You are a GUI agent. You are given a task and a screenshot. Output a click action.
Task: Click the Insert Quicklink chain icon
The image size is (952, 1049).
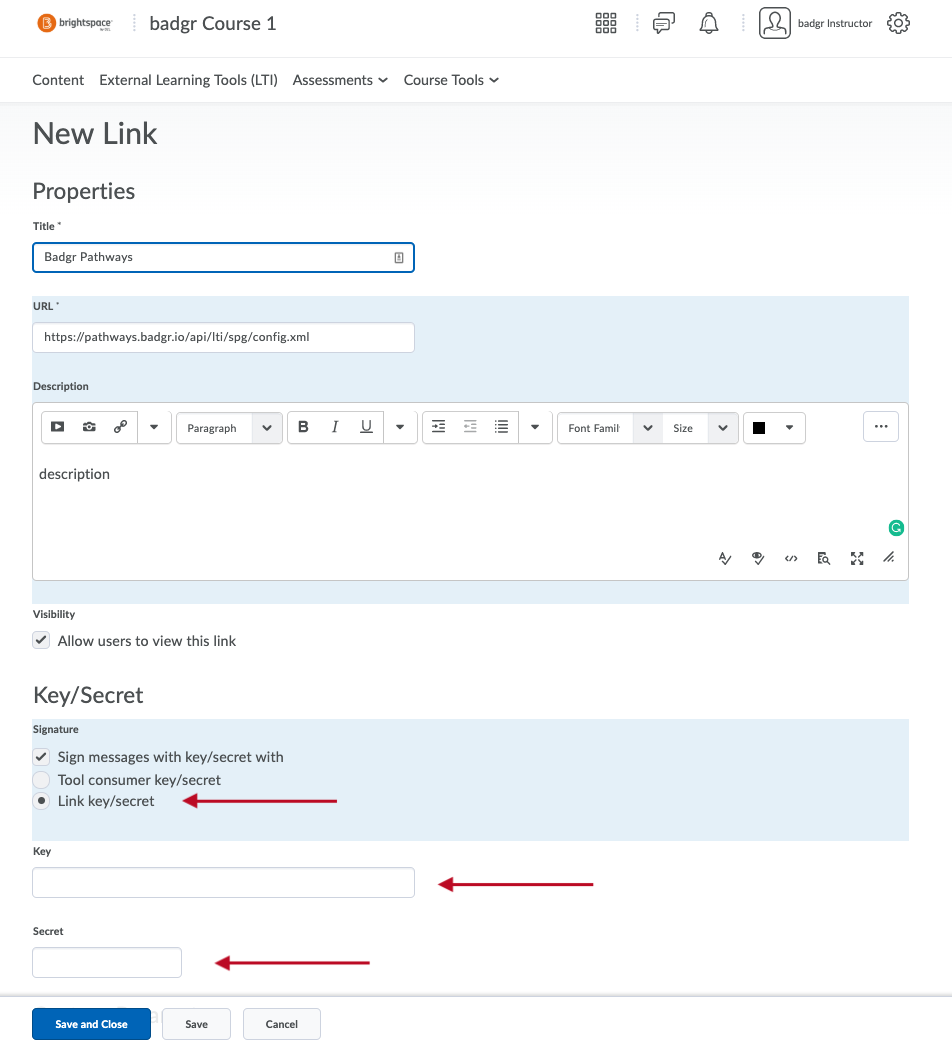120,427
